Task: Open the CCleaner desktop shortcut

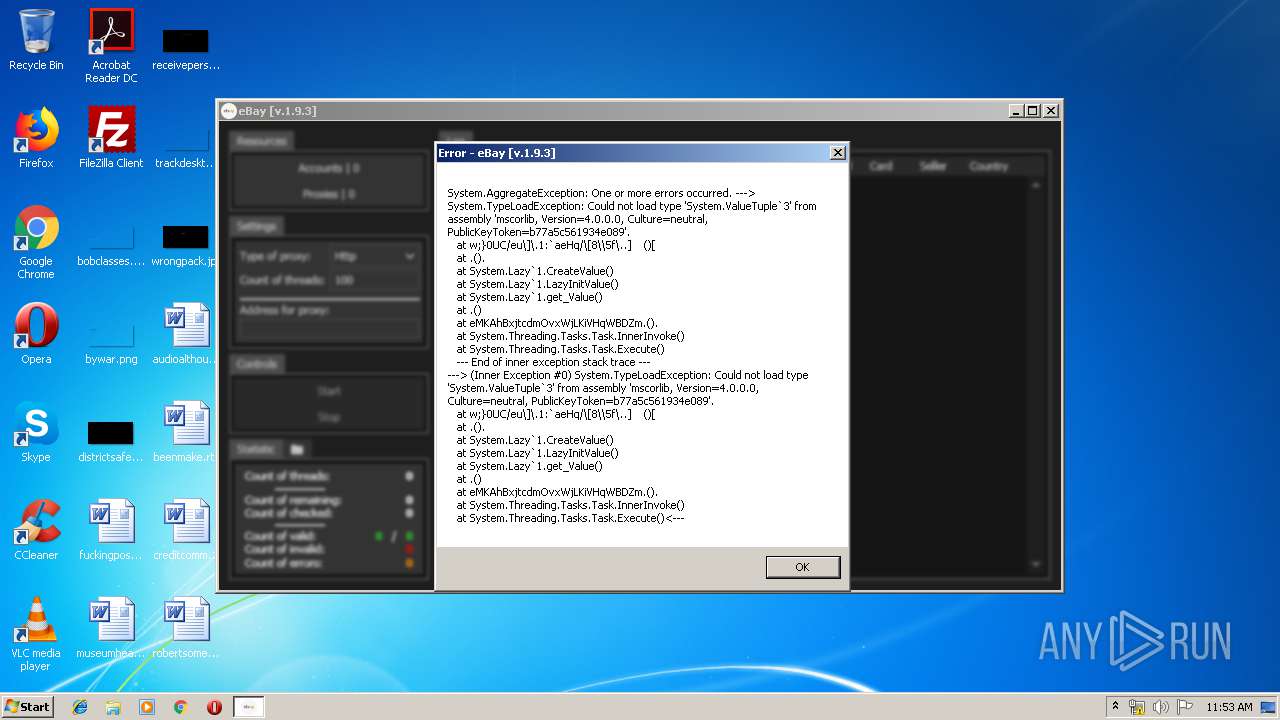Action: (x=36, y=530)
